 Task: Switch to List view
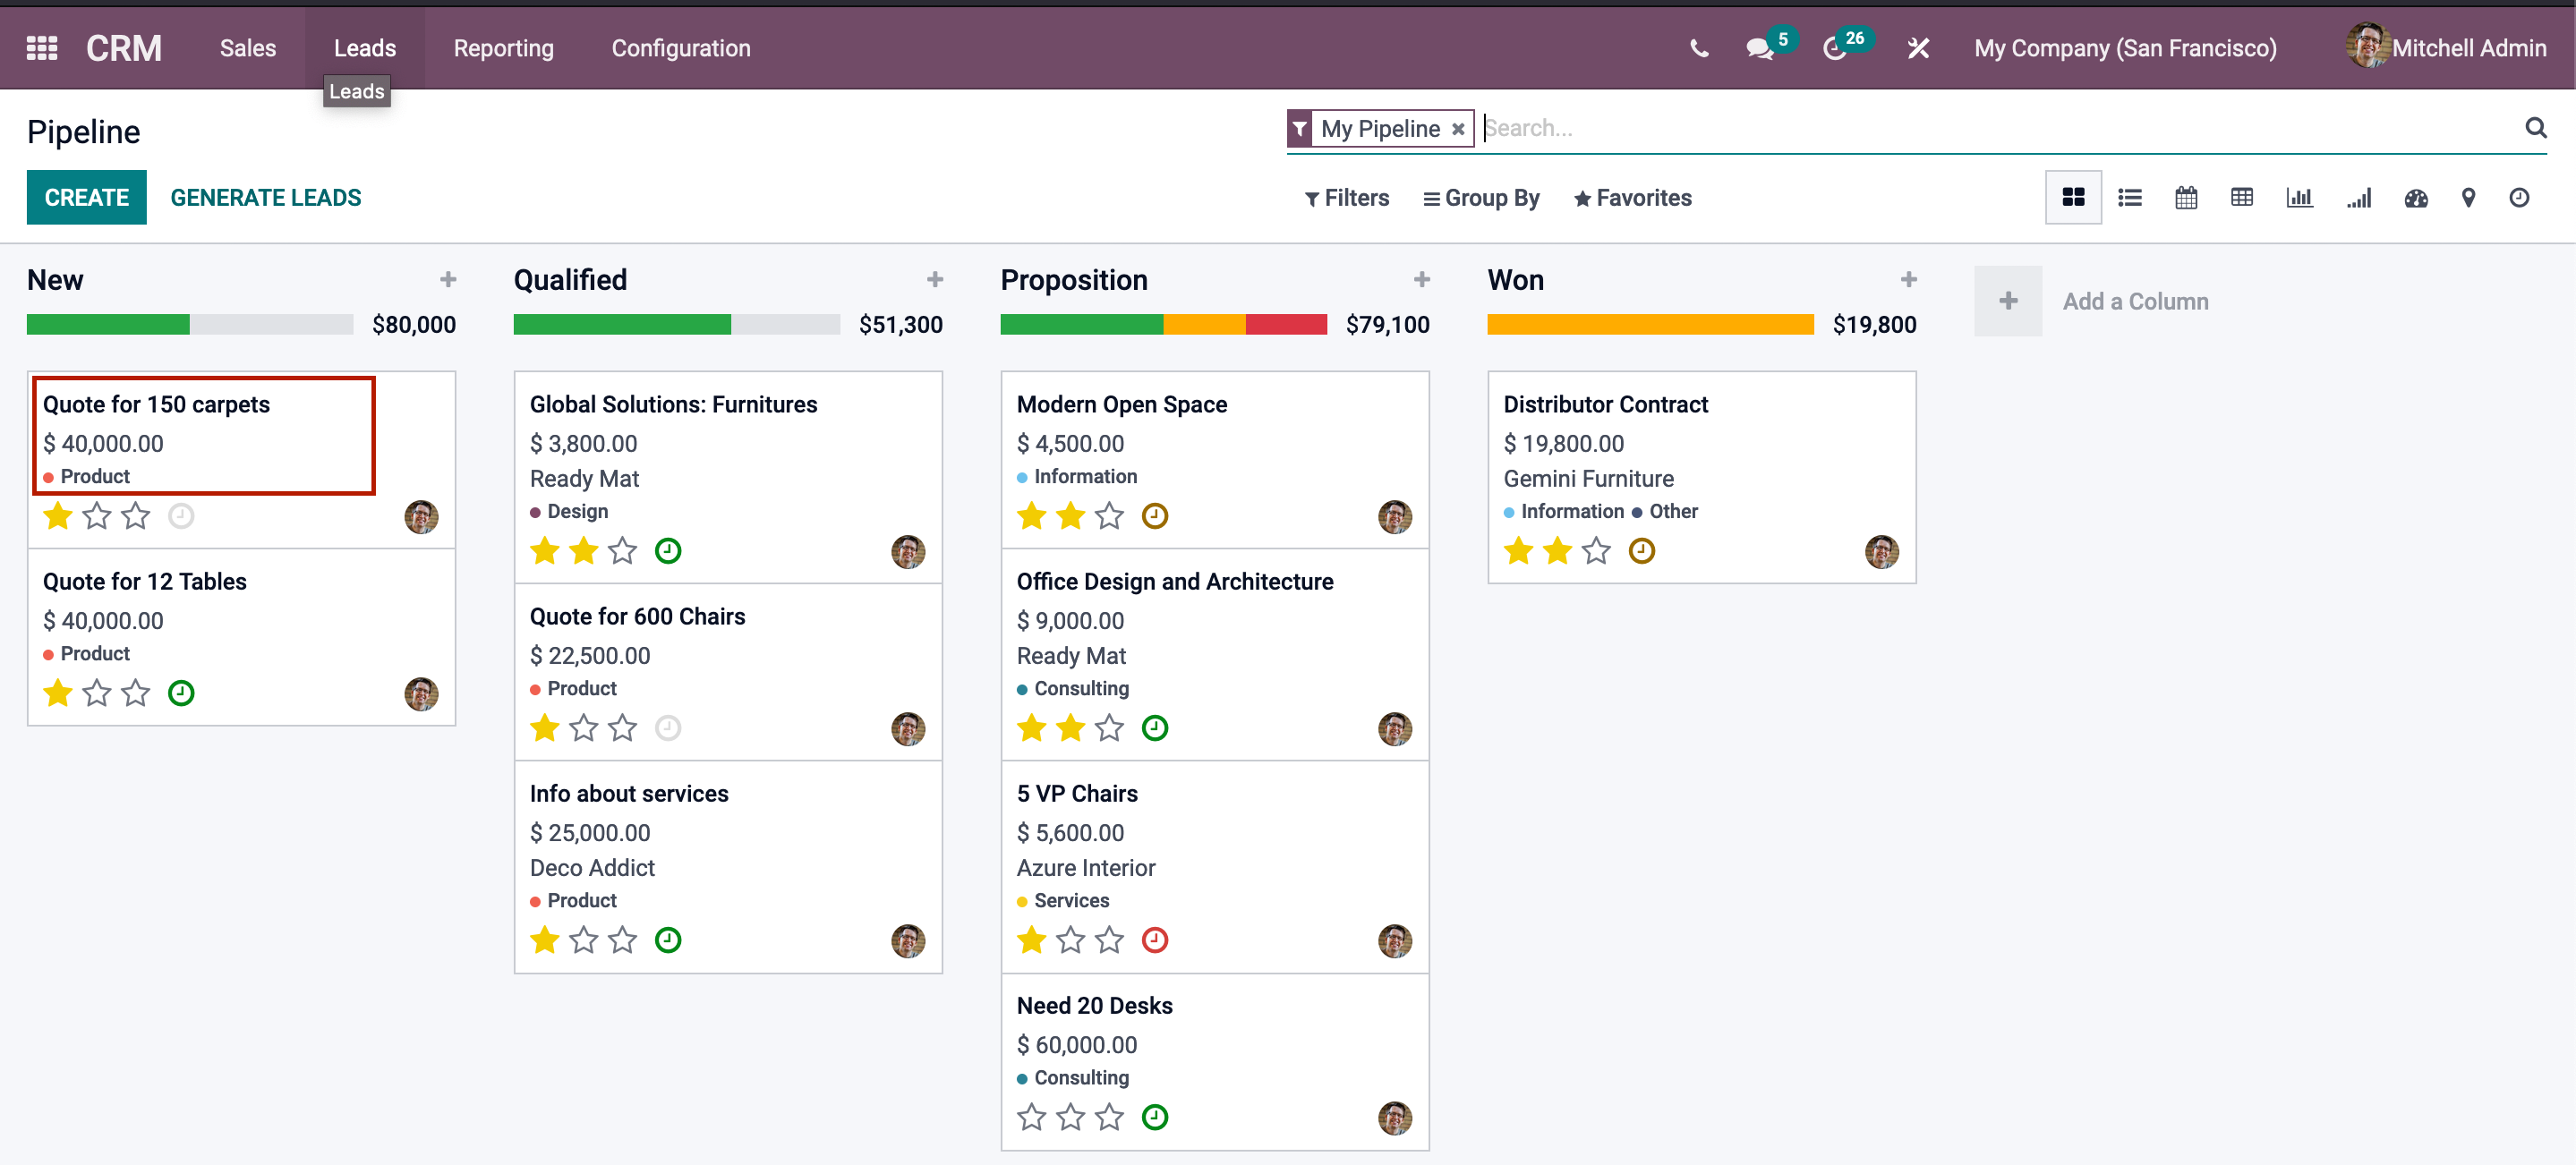point(2129,197)
